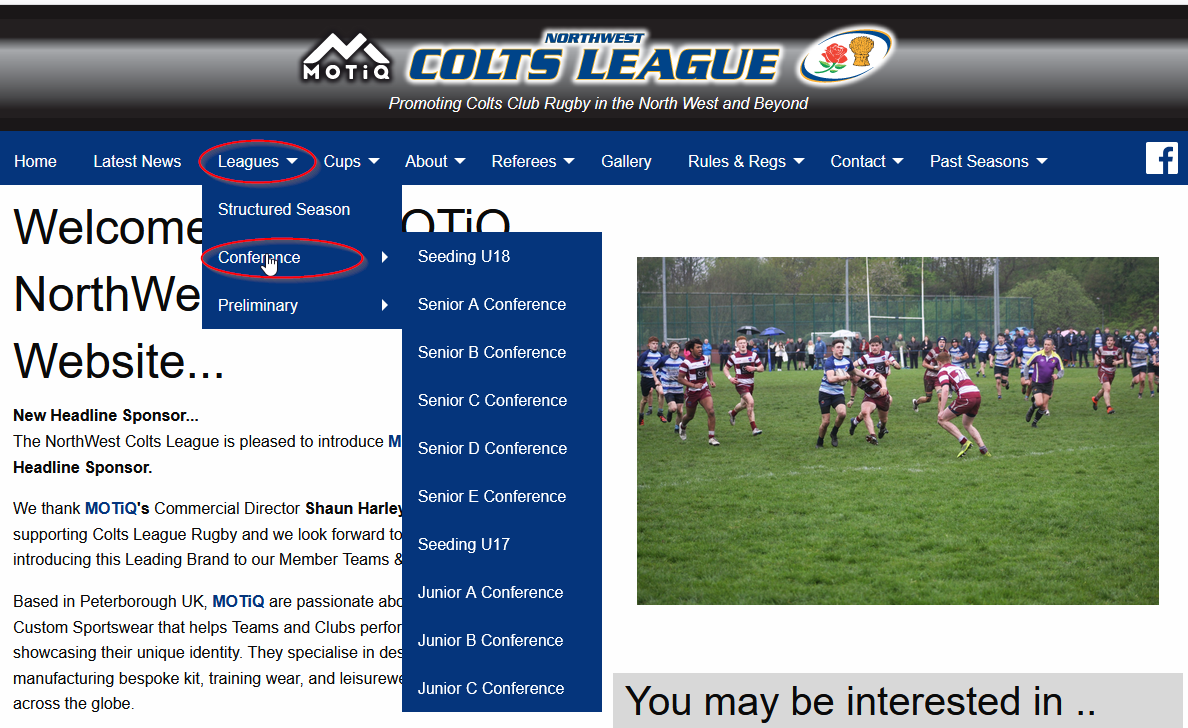Open the Facebook page icon
Screen dimensions: 1188x728
pos(1161,158)
